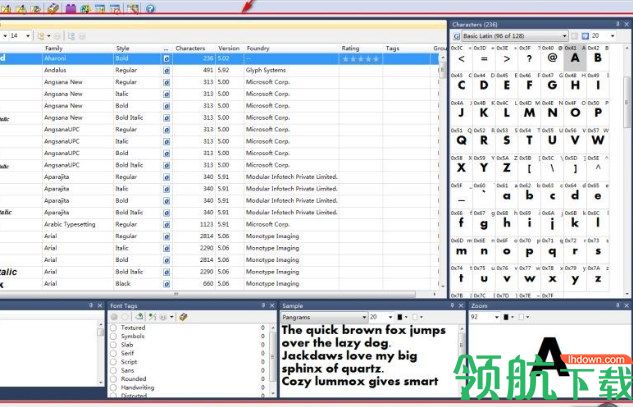Pin the Zoom panel using its pin icon
This screenshot has height=407, width=633.
618,306
